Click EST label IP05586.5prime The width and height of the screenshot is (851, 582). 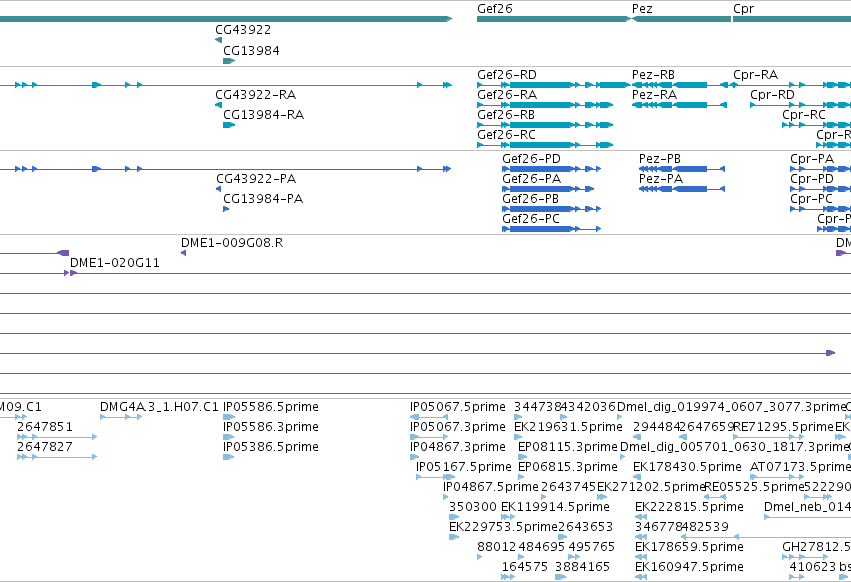coord(271,407)
